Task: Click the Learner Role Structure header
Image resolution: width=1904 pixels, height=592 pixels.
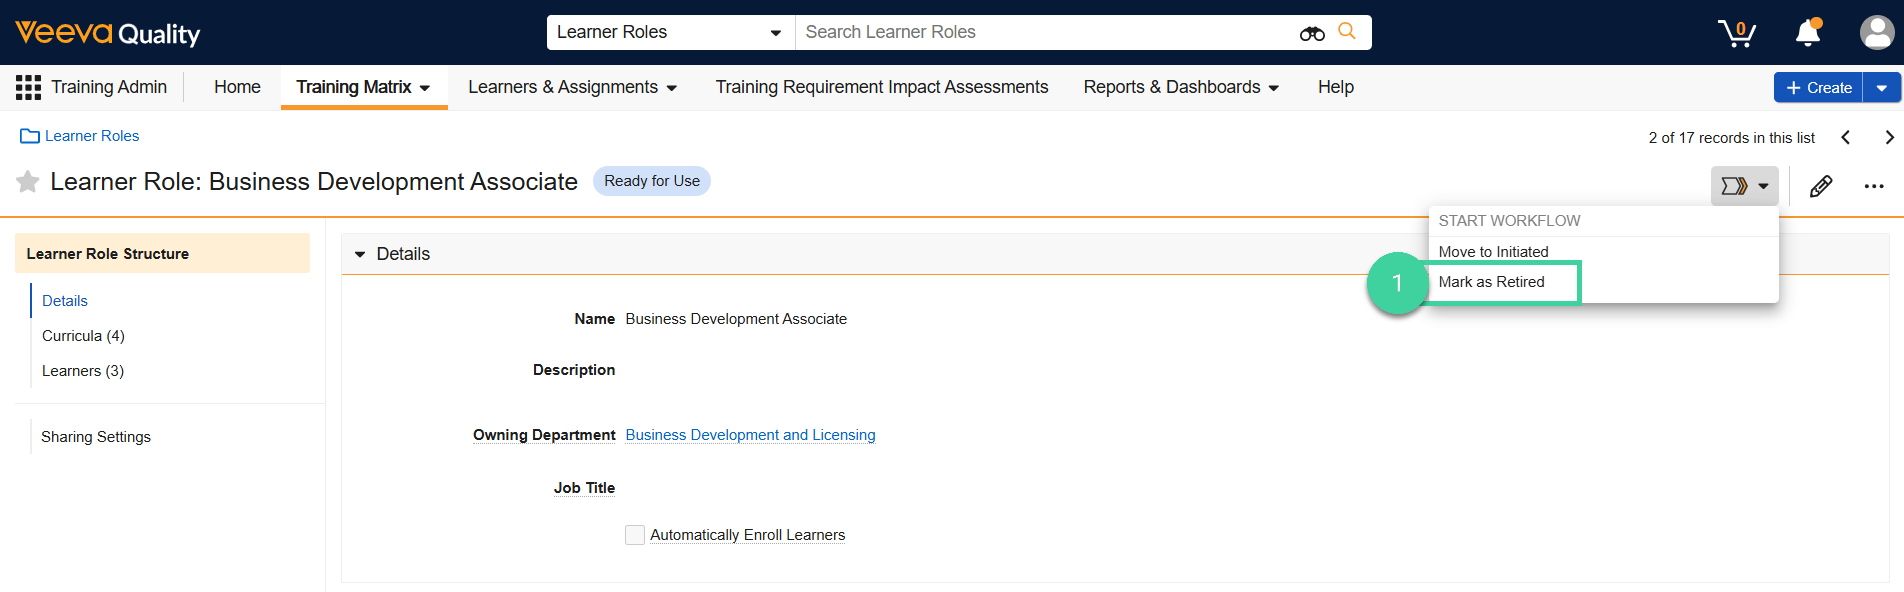Action: [x=162, y=254]
